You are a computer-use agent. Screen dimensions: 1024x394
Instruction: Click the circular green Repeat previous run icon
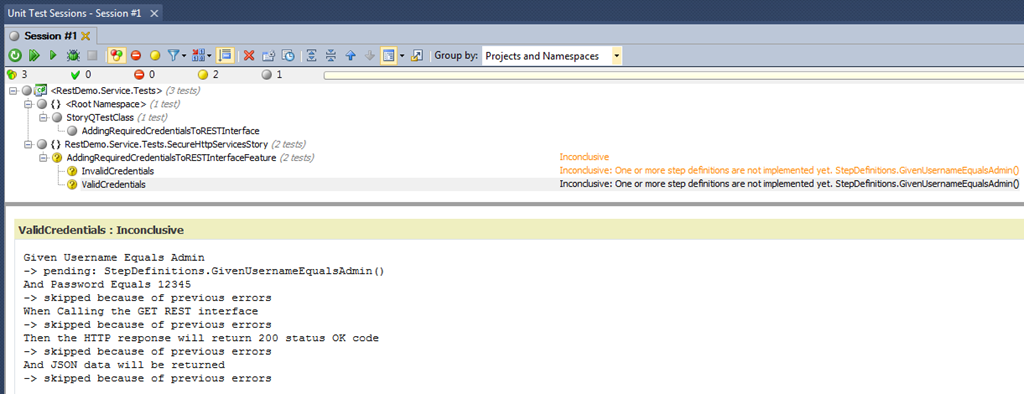(x=14, y=56)
